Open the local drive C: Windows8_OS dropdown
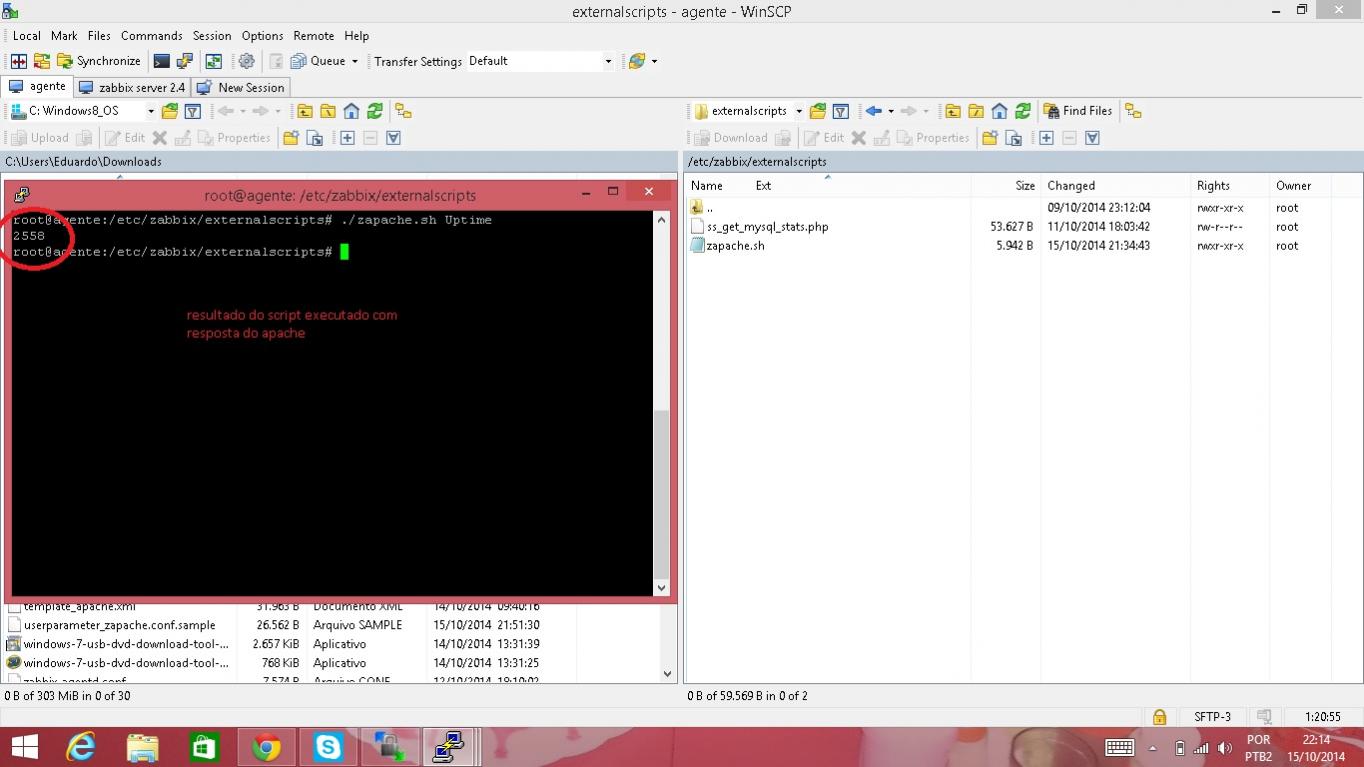This screenshot has height=767, width=1364. [151, 111]
